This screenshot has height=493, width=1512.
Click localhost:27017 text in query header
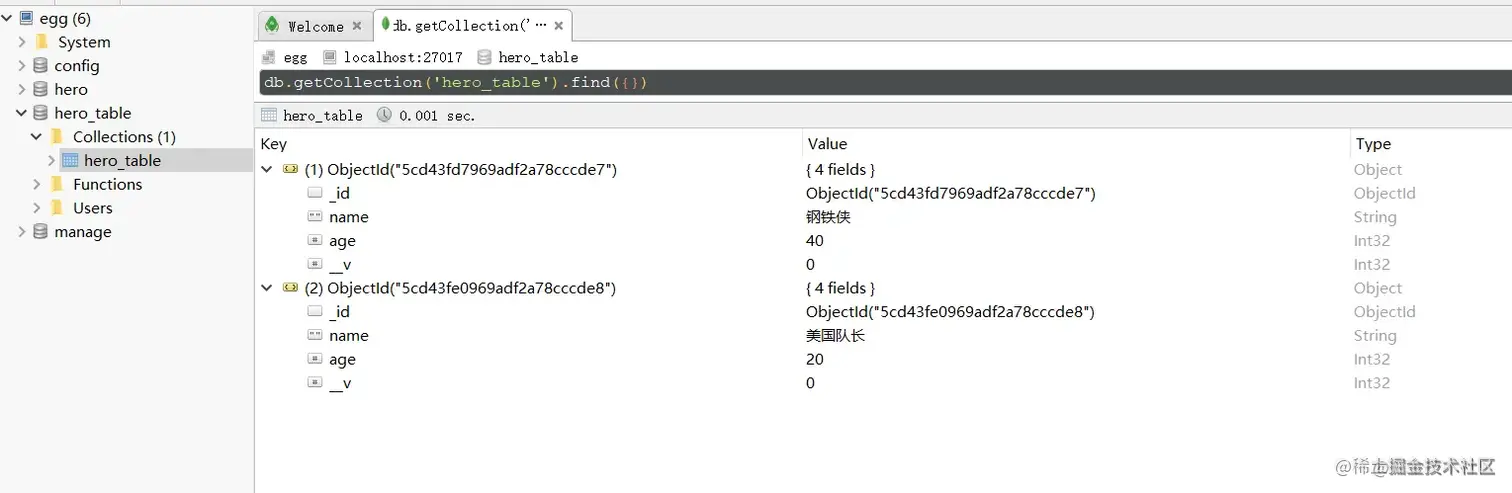403,57
